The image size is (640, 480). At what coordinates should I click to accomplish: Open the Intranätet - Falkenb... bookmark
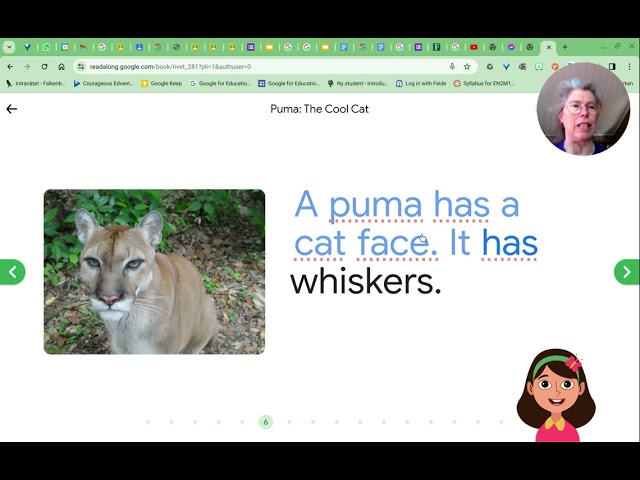click(x=36, y=83)
